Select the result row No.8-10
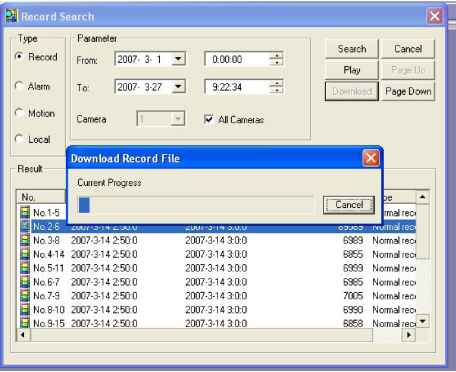The image size is (456, 372). click(217, 310)
